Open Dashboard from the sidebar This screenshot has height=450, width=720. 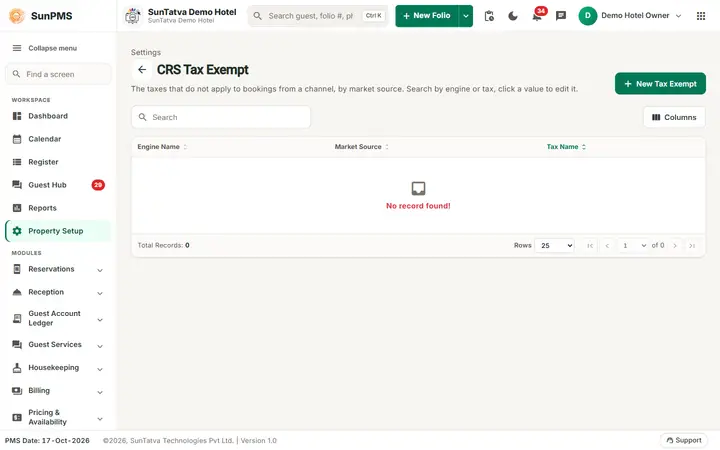coord(58,116)
